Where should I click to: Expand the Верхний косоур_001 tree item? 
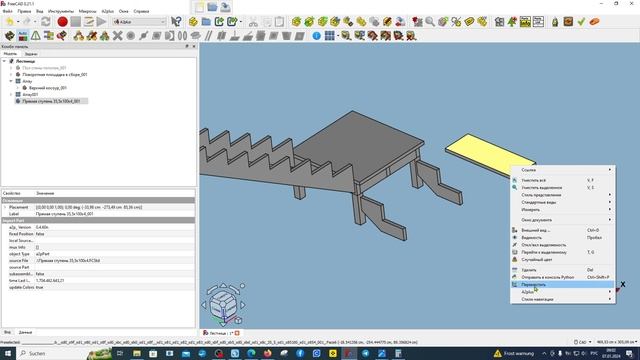tap(18, 88)
